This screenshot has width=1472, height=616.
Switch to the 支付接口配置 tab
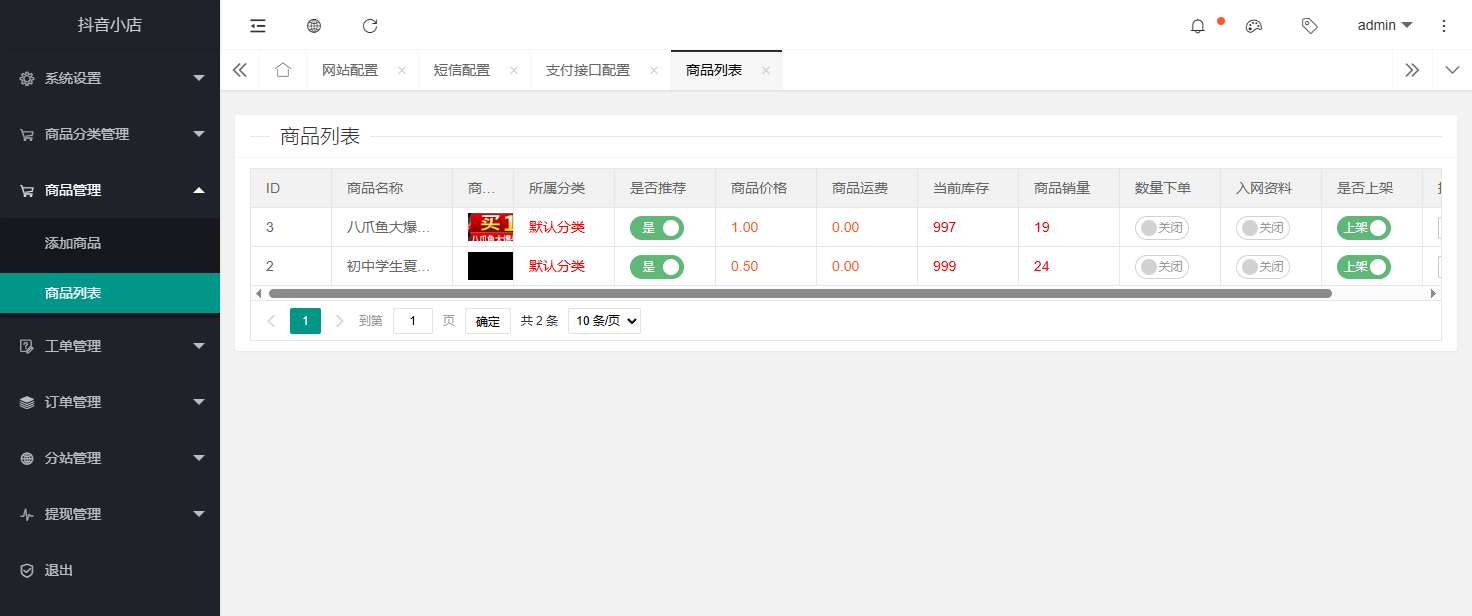point(588,70)
